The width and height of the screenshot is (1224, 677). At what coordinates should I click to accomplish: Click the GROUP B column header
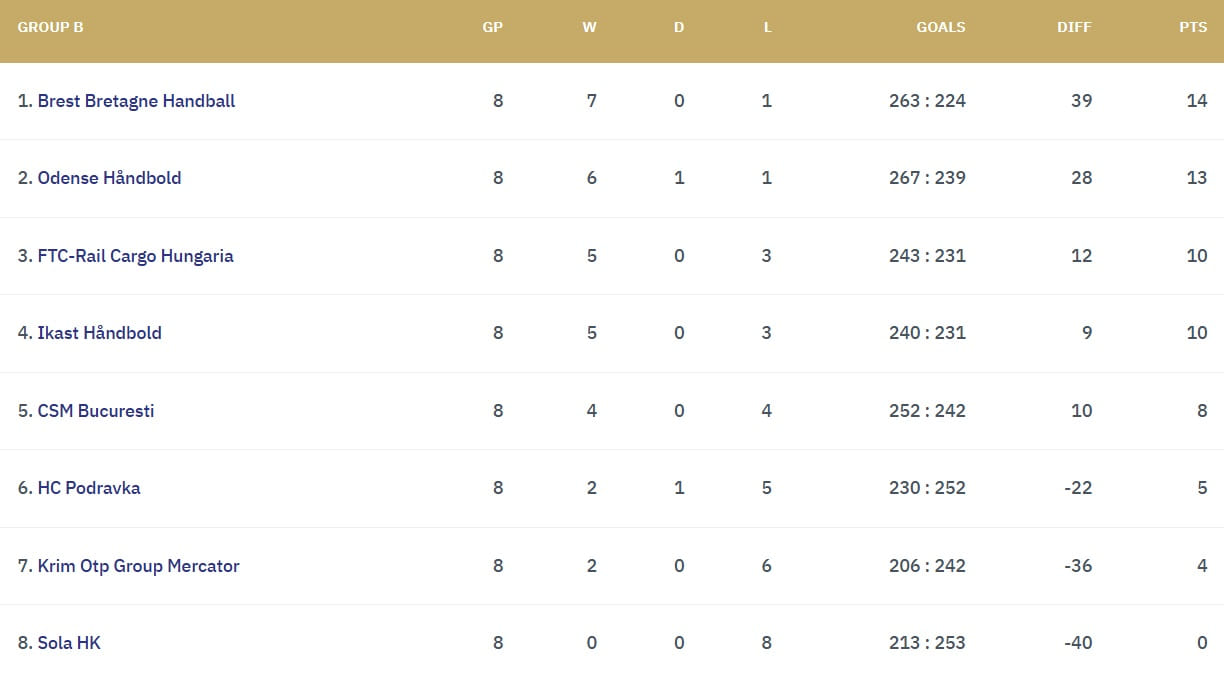point(51,28)
